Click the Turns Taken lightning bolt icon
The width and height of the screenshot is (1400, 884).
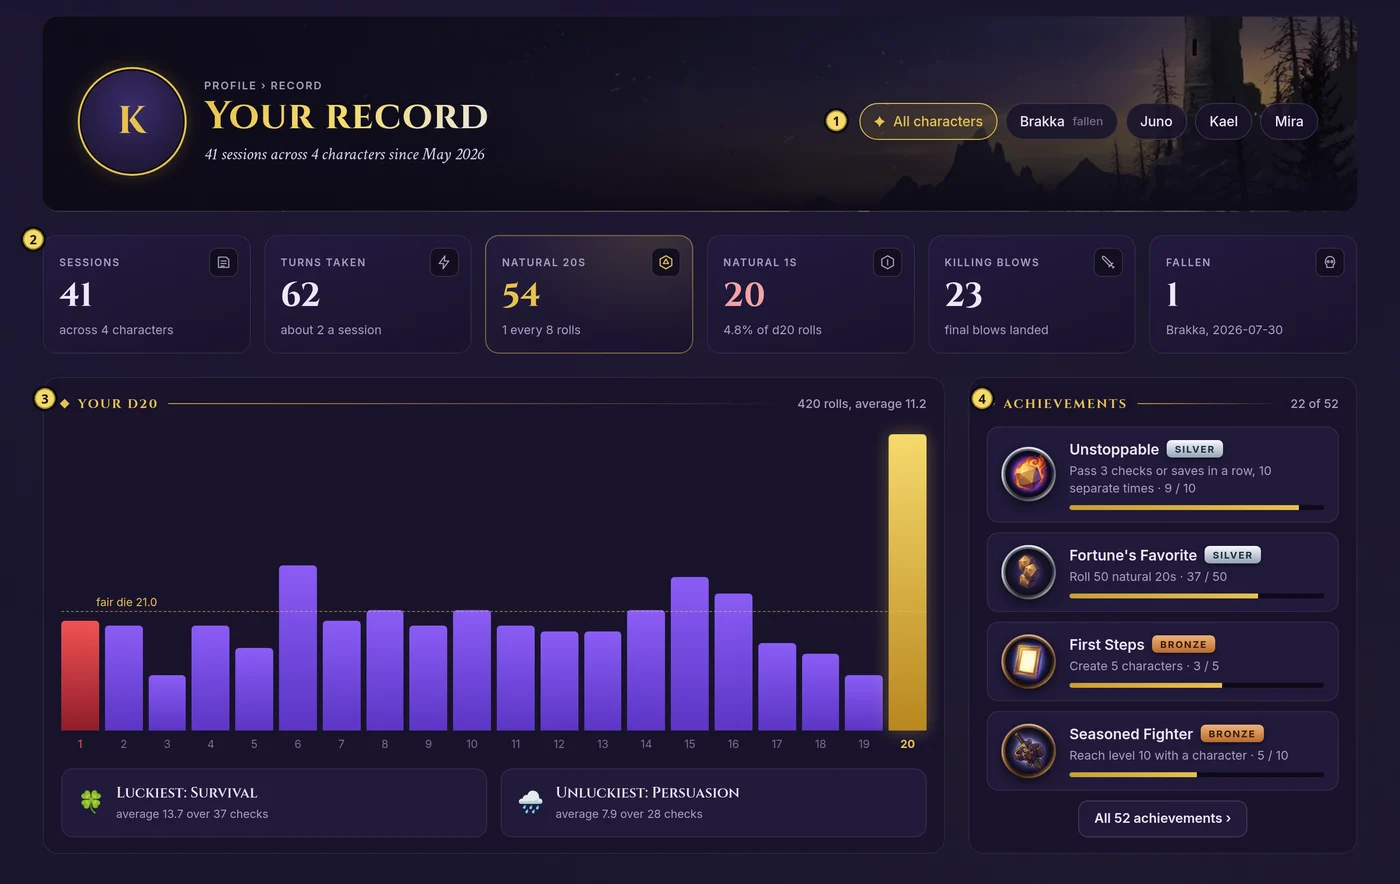(444, 262)
